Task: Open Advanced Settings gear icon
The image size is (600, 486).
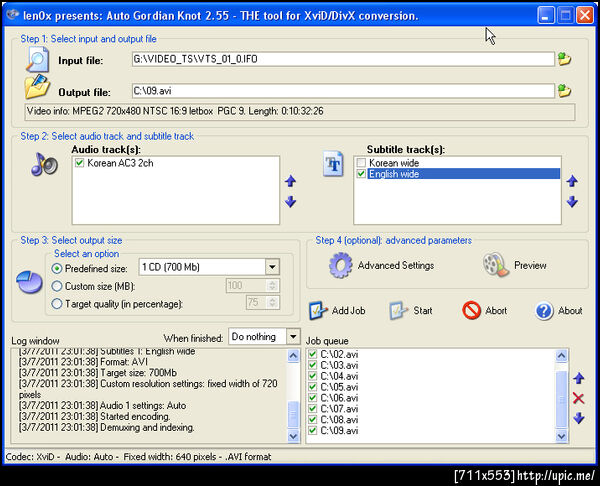Action: [340, 265]
